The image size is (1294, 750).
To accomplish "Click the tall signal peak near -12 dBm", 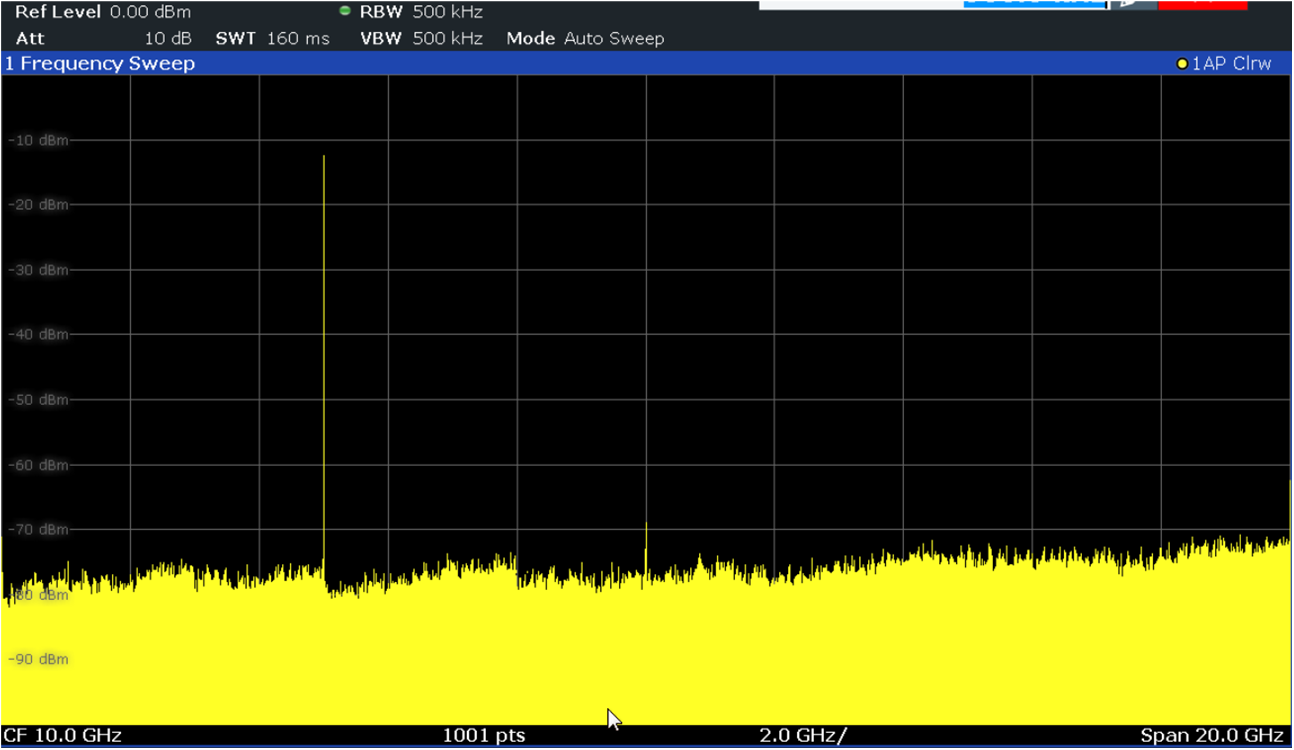I will (324, 160).
